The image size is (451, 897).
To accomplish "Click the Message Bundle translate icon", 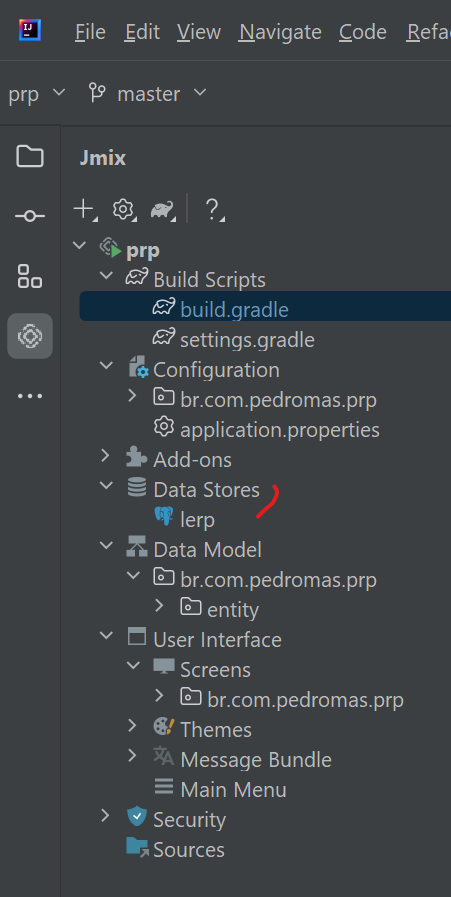I will point(164,756).
